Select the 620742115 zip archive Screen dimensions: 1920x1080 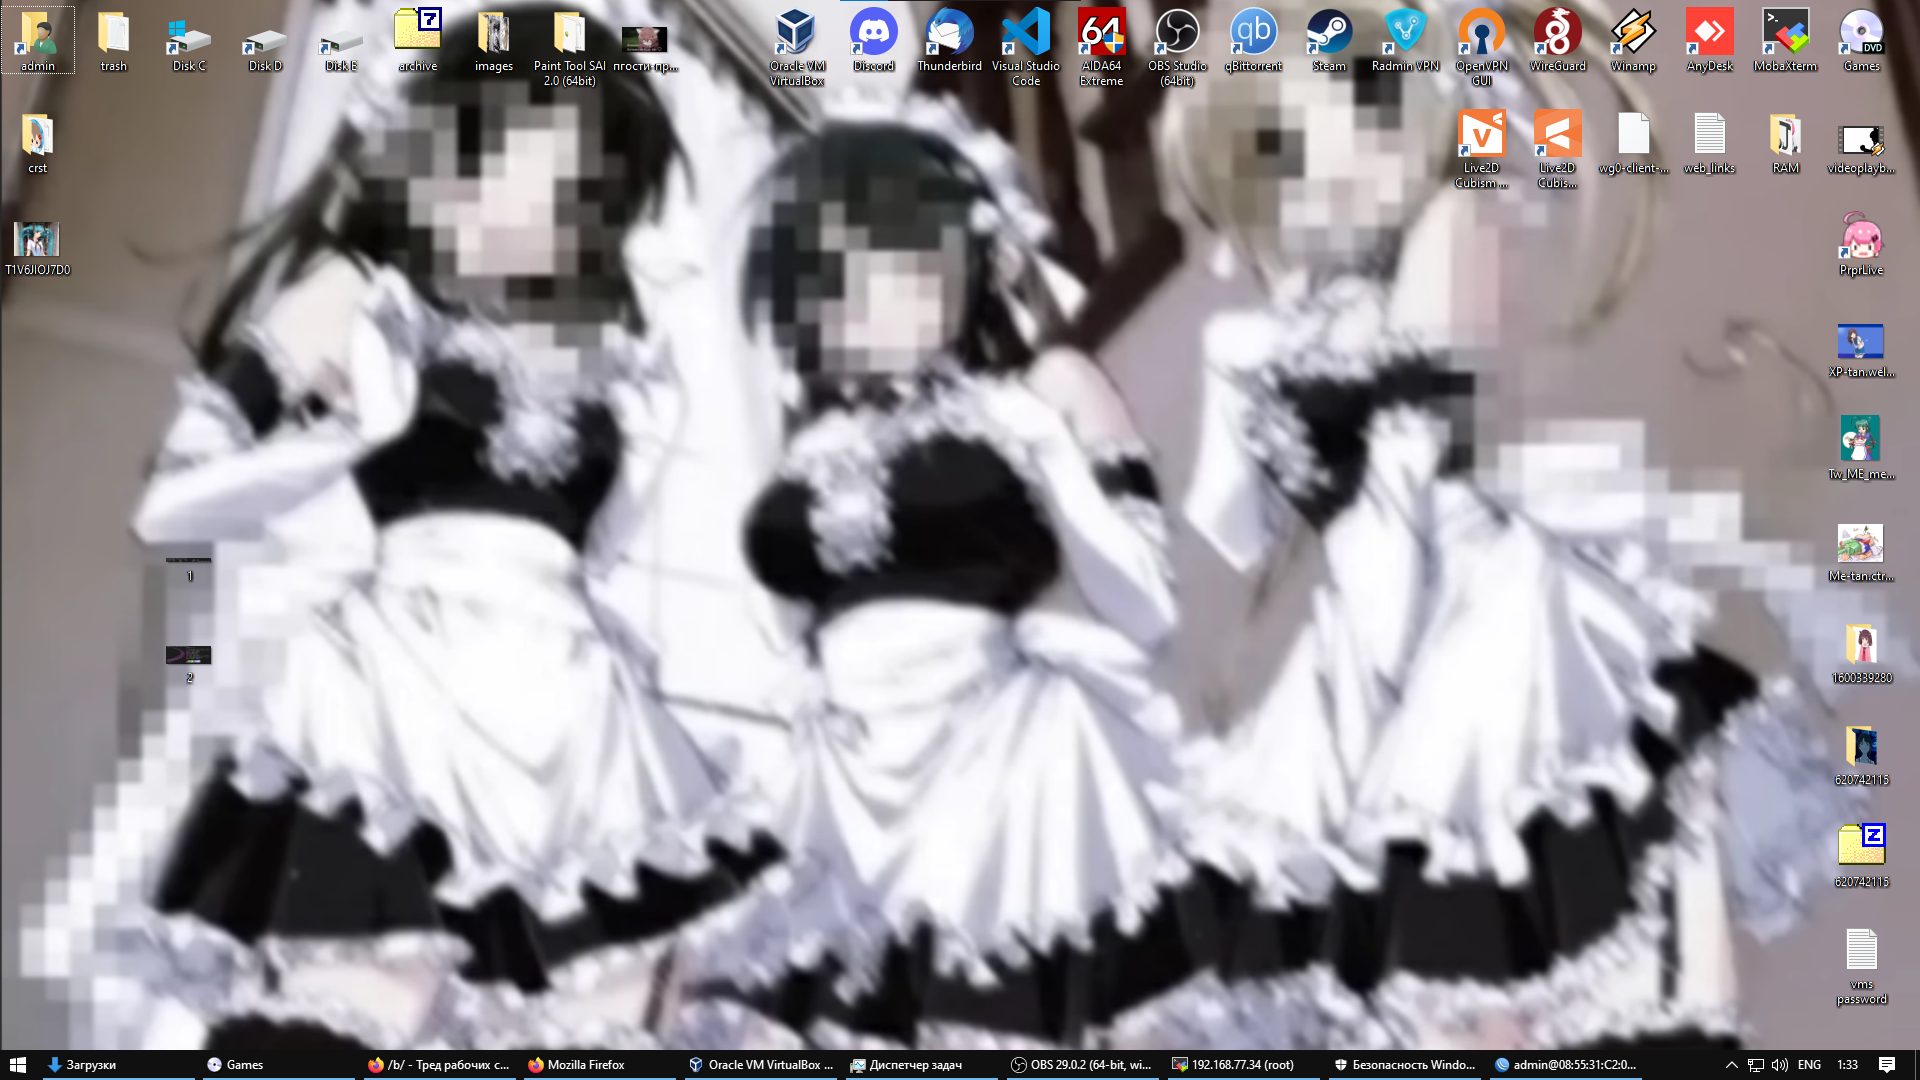point(1862,856)
